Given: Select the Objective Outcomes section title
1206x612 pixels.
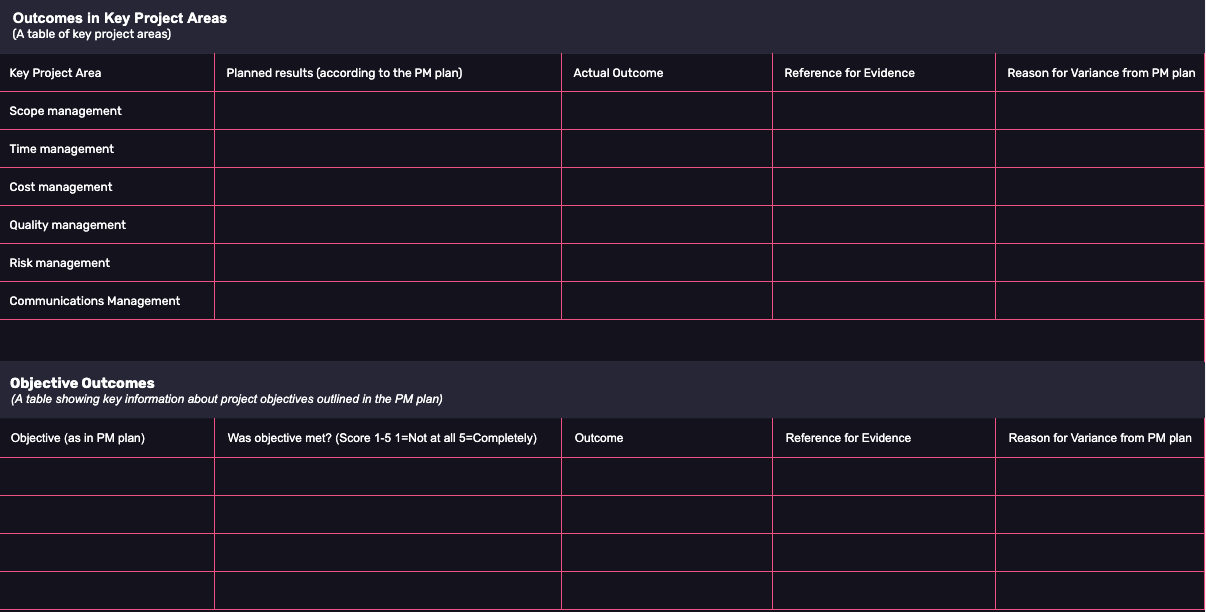Looking at the screenshot, I should (x=82, y=383).
